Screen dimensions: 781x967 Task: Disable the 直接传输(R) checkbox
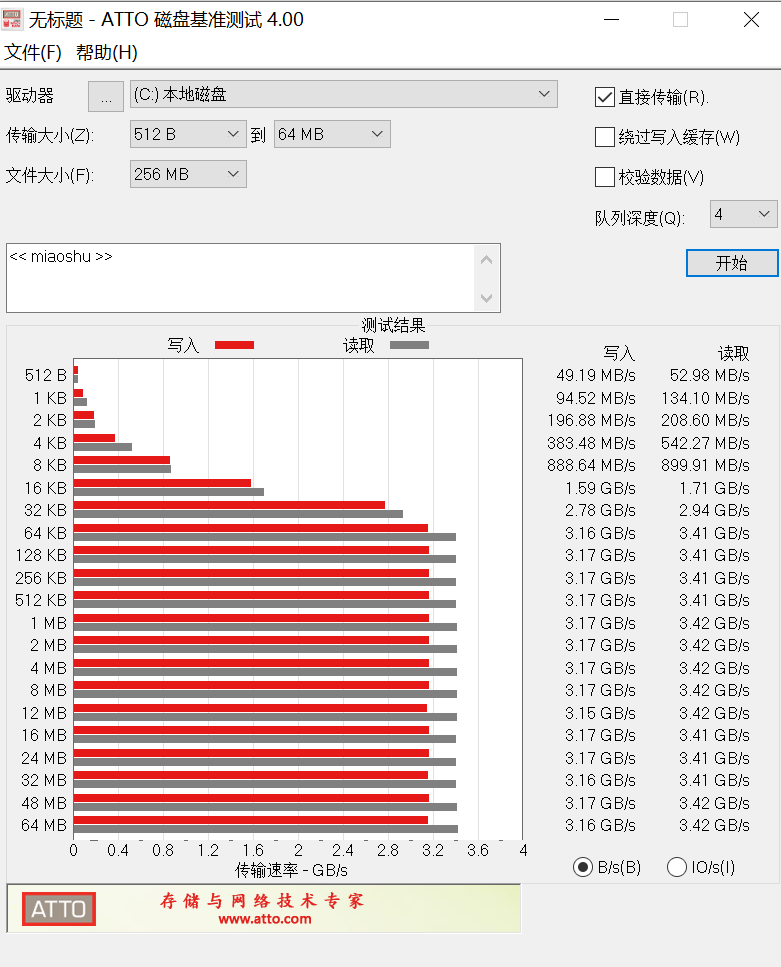coord(605,97)
